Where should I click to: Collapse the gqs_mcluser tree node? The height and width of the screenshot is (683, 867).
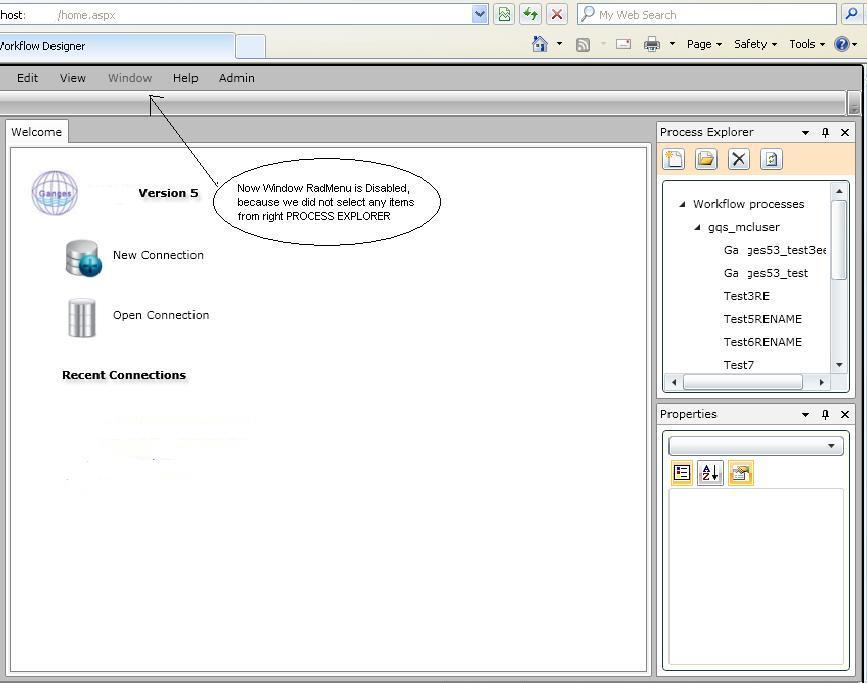697,227
